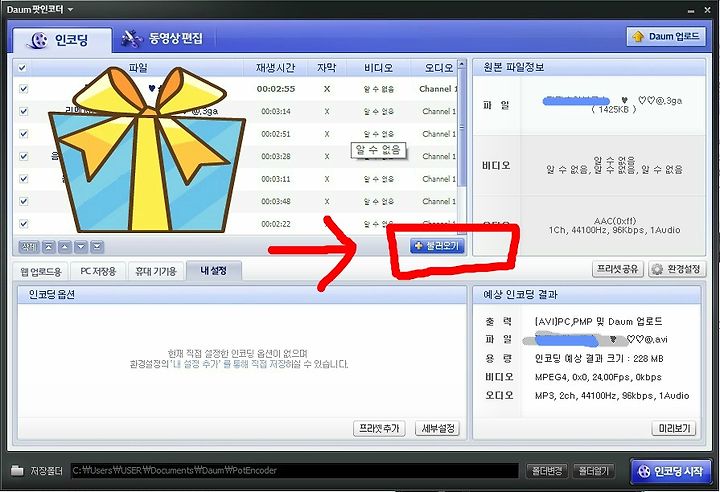Uncheck the file with duration 00:03:48
Screen dimensions: 720x492
[x=23, y=201]
